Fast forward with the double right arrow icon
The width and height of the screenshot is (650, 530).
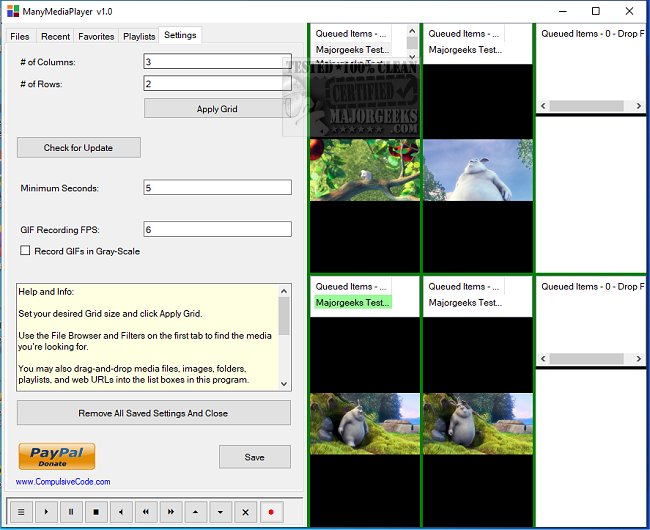170,512
